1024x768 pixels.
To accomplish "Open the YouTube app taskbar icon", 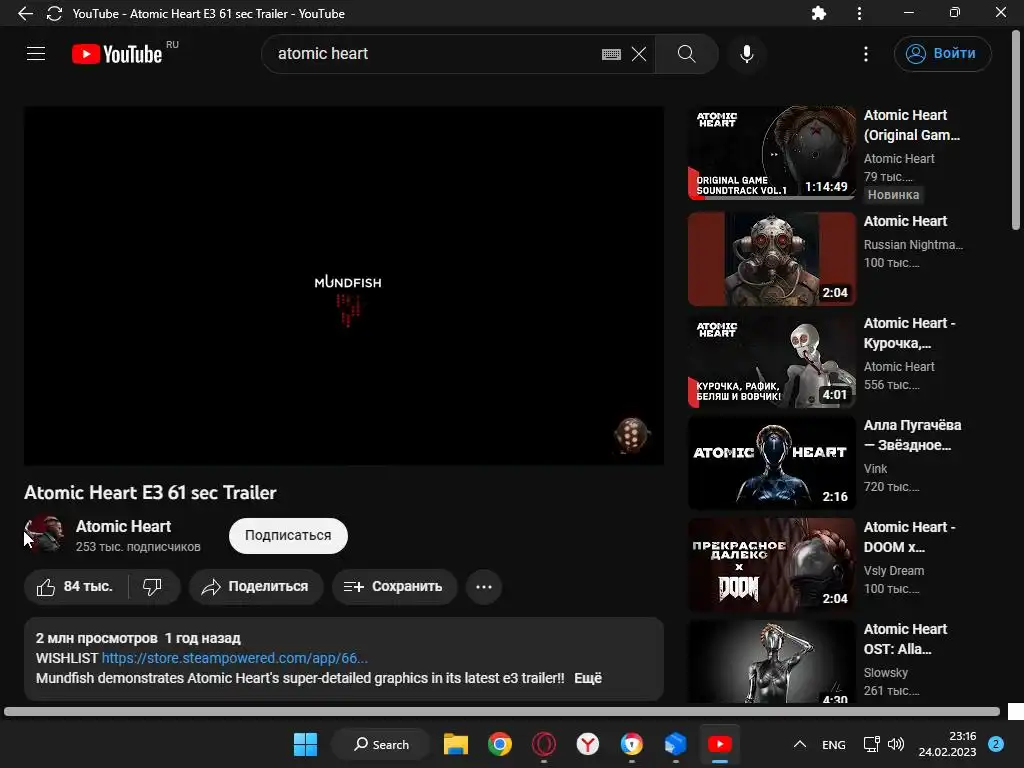I will (x=720, y=744).
